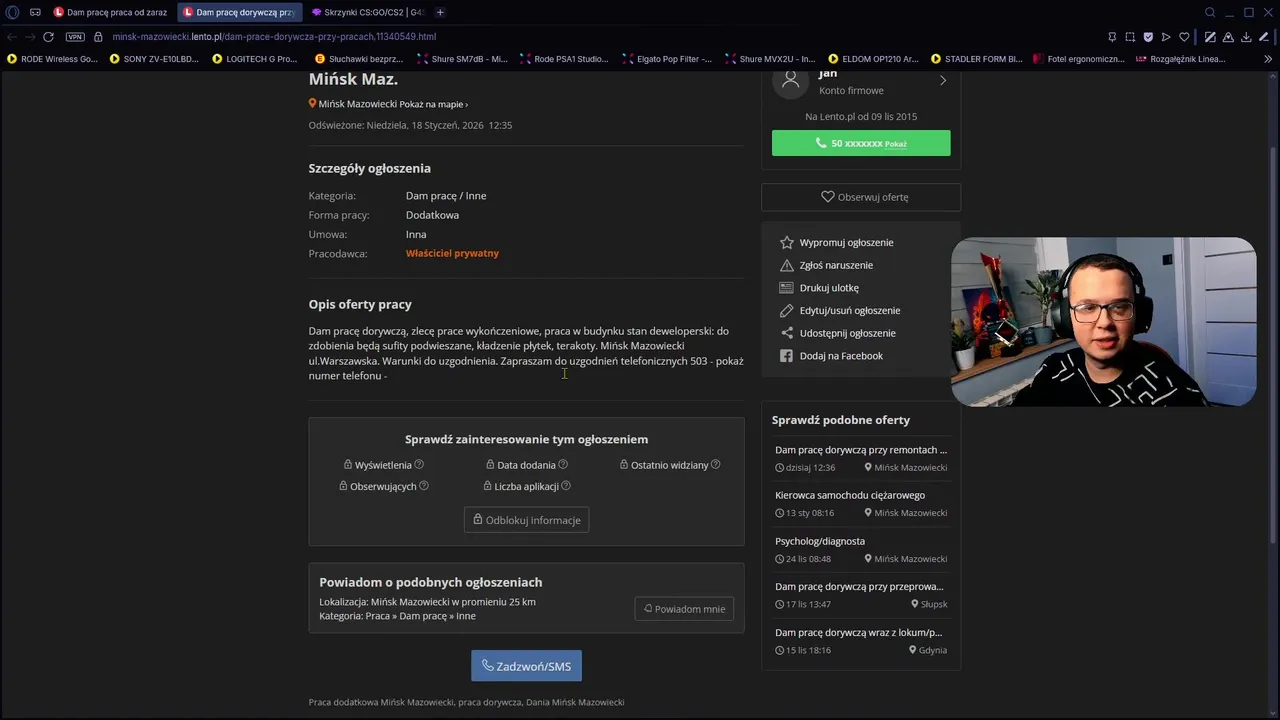
Task: Click 'Odblokuj informacje' button
Action: click(527, 520)
